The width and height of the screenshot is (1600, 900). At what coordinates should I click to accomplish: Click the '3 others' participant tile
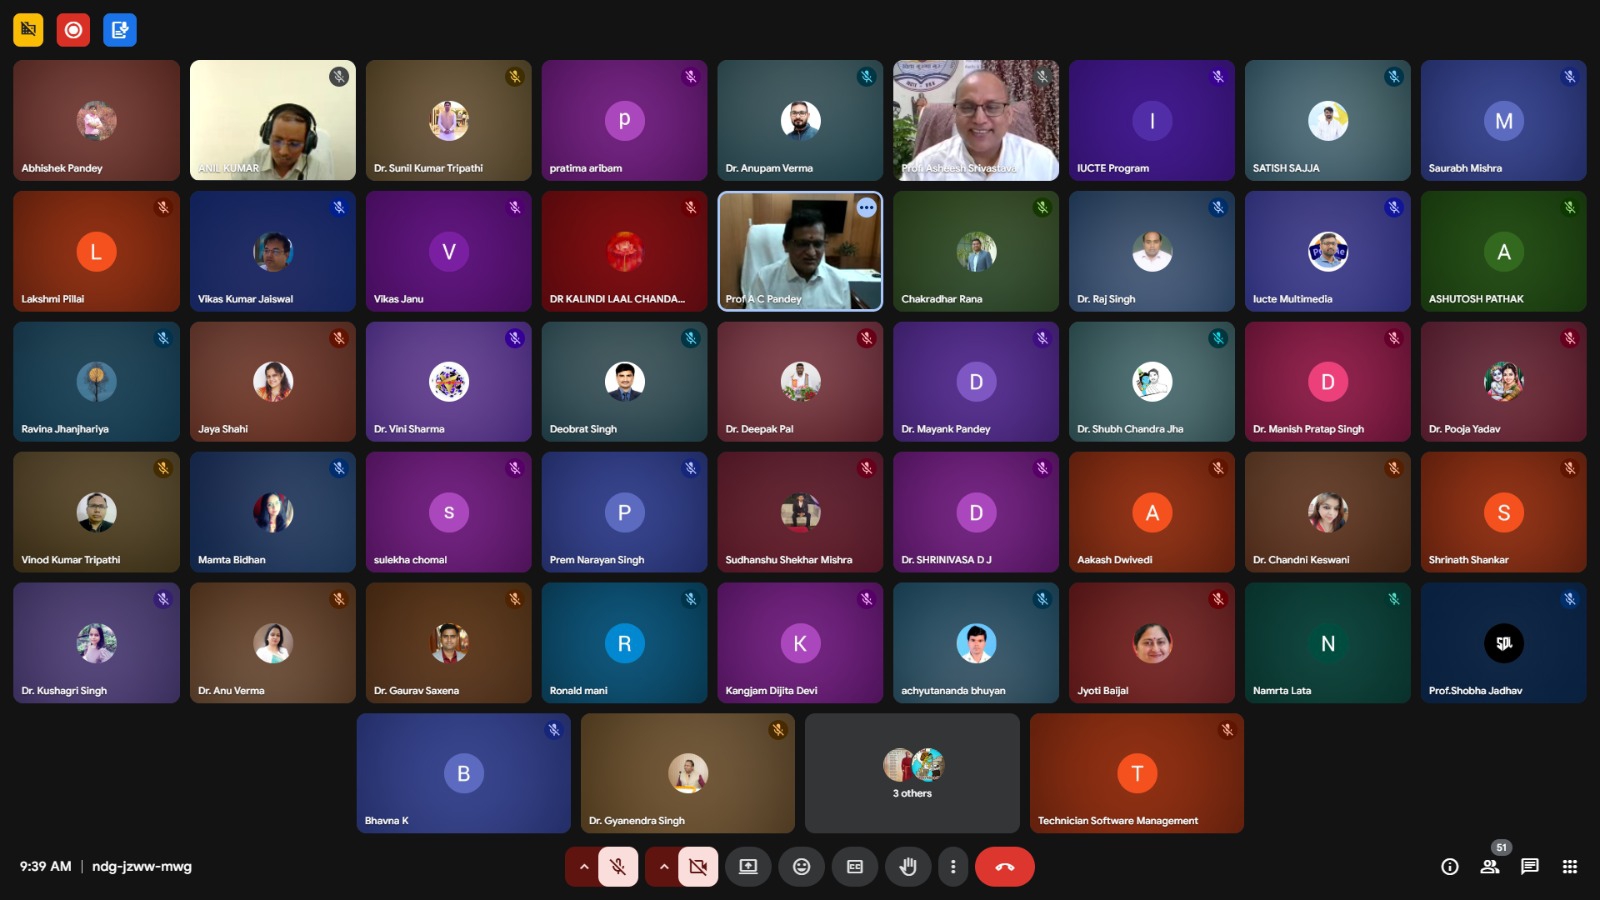pyautogui.click(x=912, y=773)
